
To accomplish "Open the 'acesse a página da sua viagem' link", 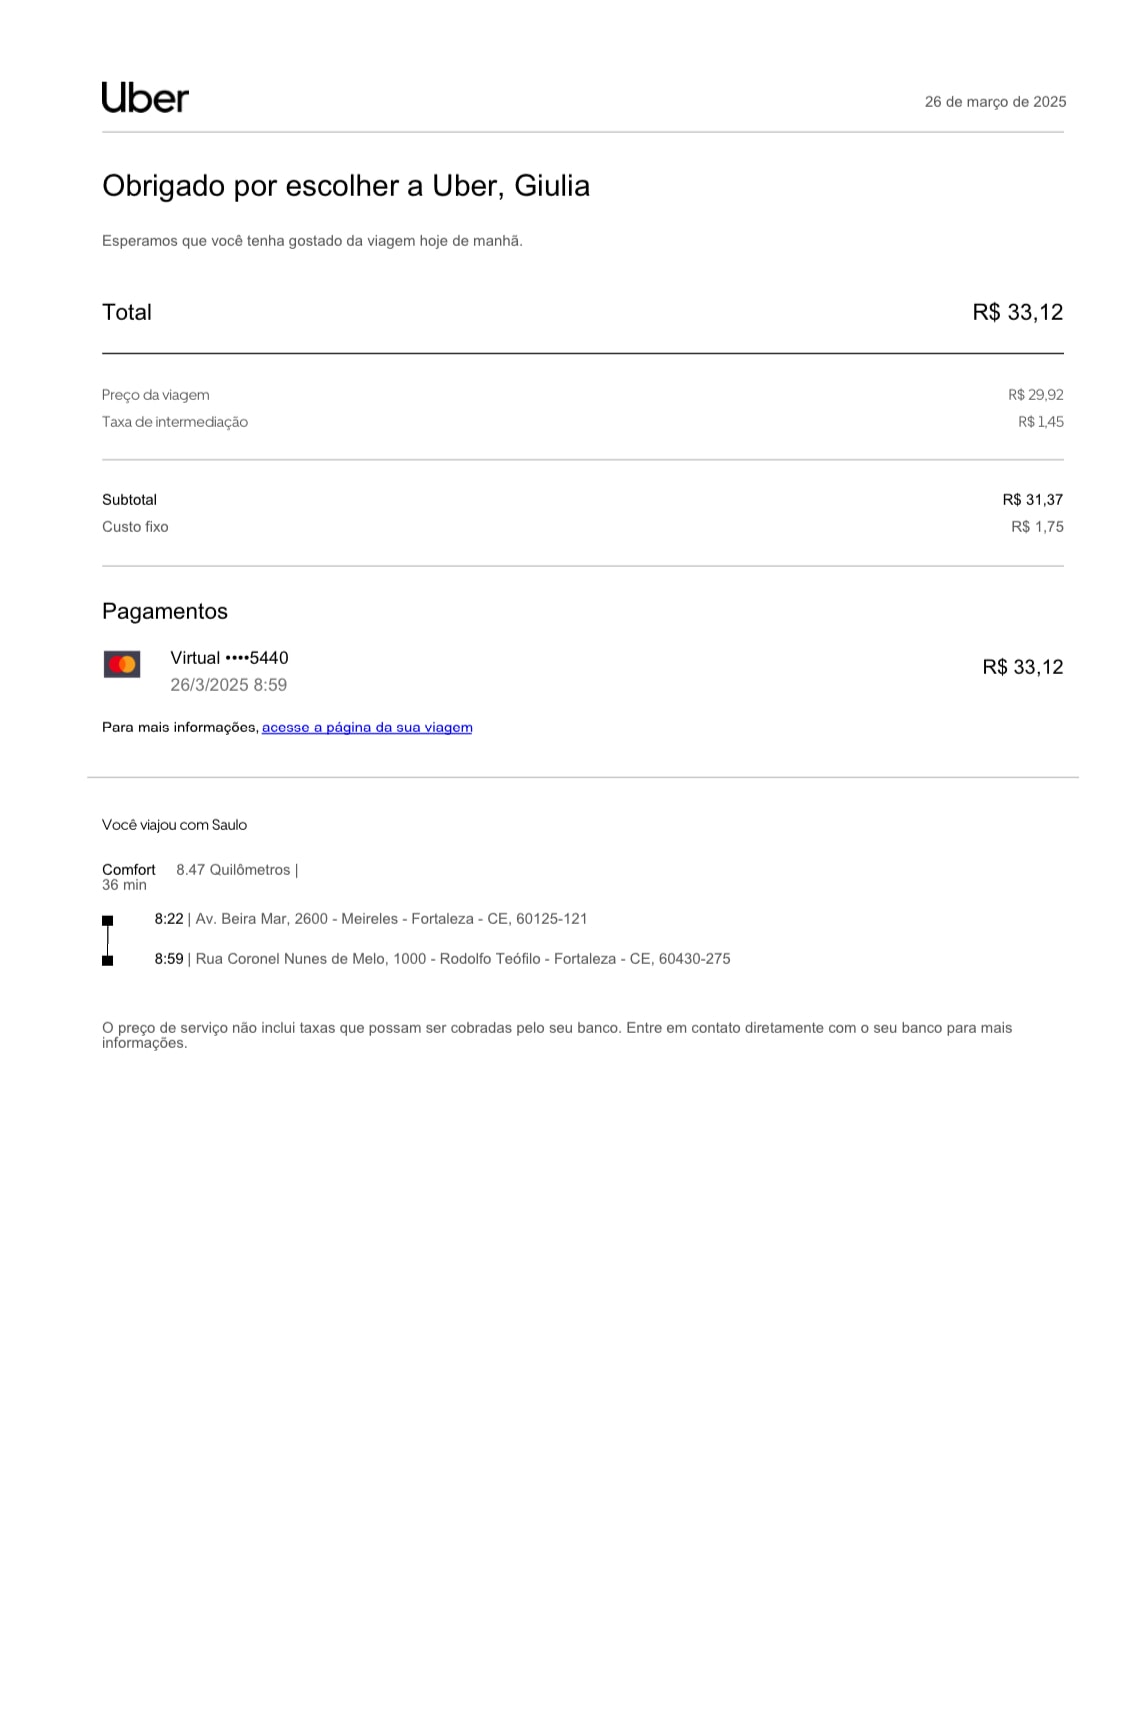I will click(367, 727).
